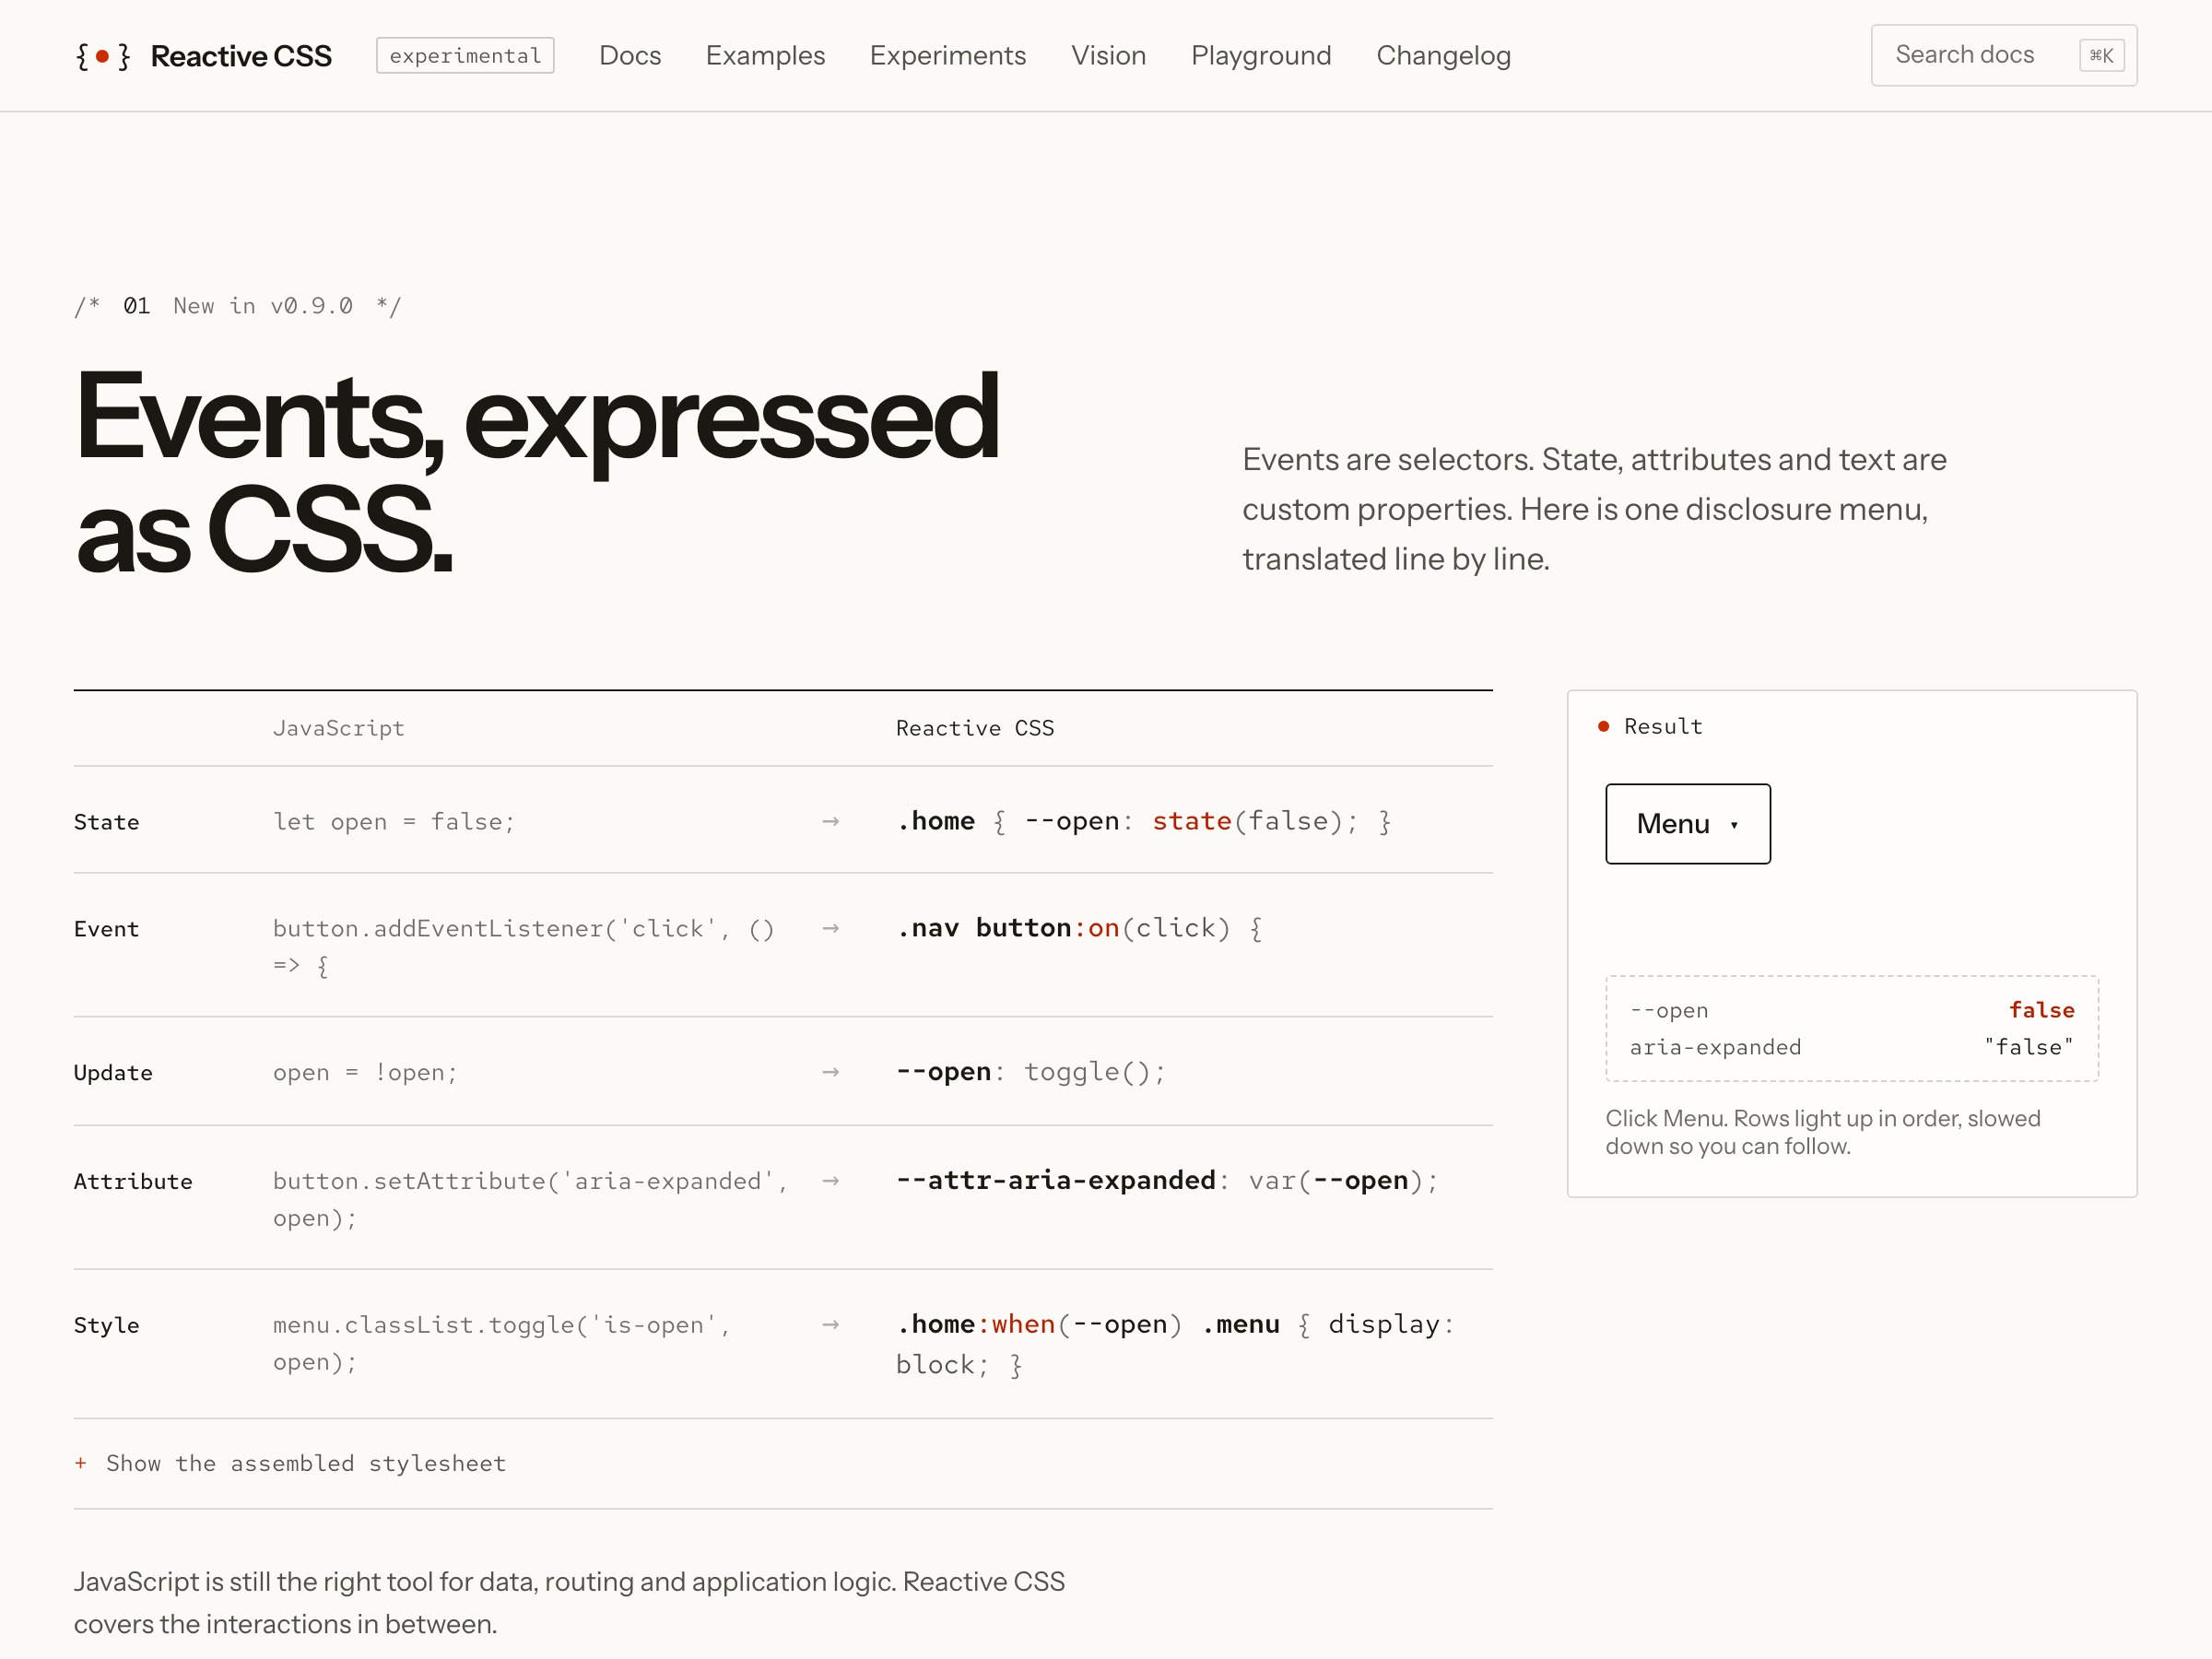Click the 'Click Menu. Rows light up' hint
The height and width of the screenshot is (1659, 2212).
(1822, 1132)
